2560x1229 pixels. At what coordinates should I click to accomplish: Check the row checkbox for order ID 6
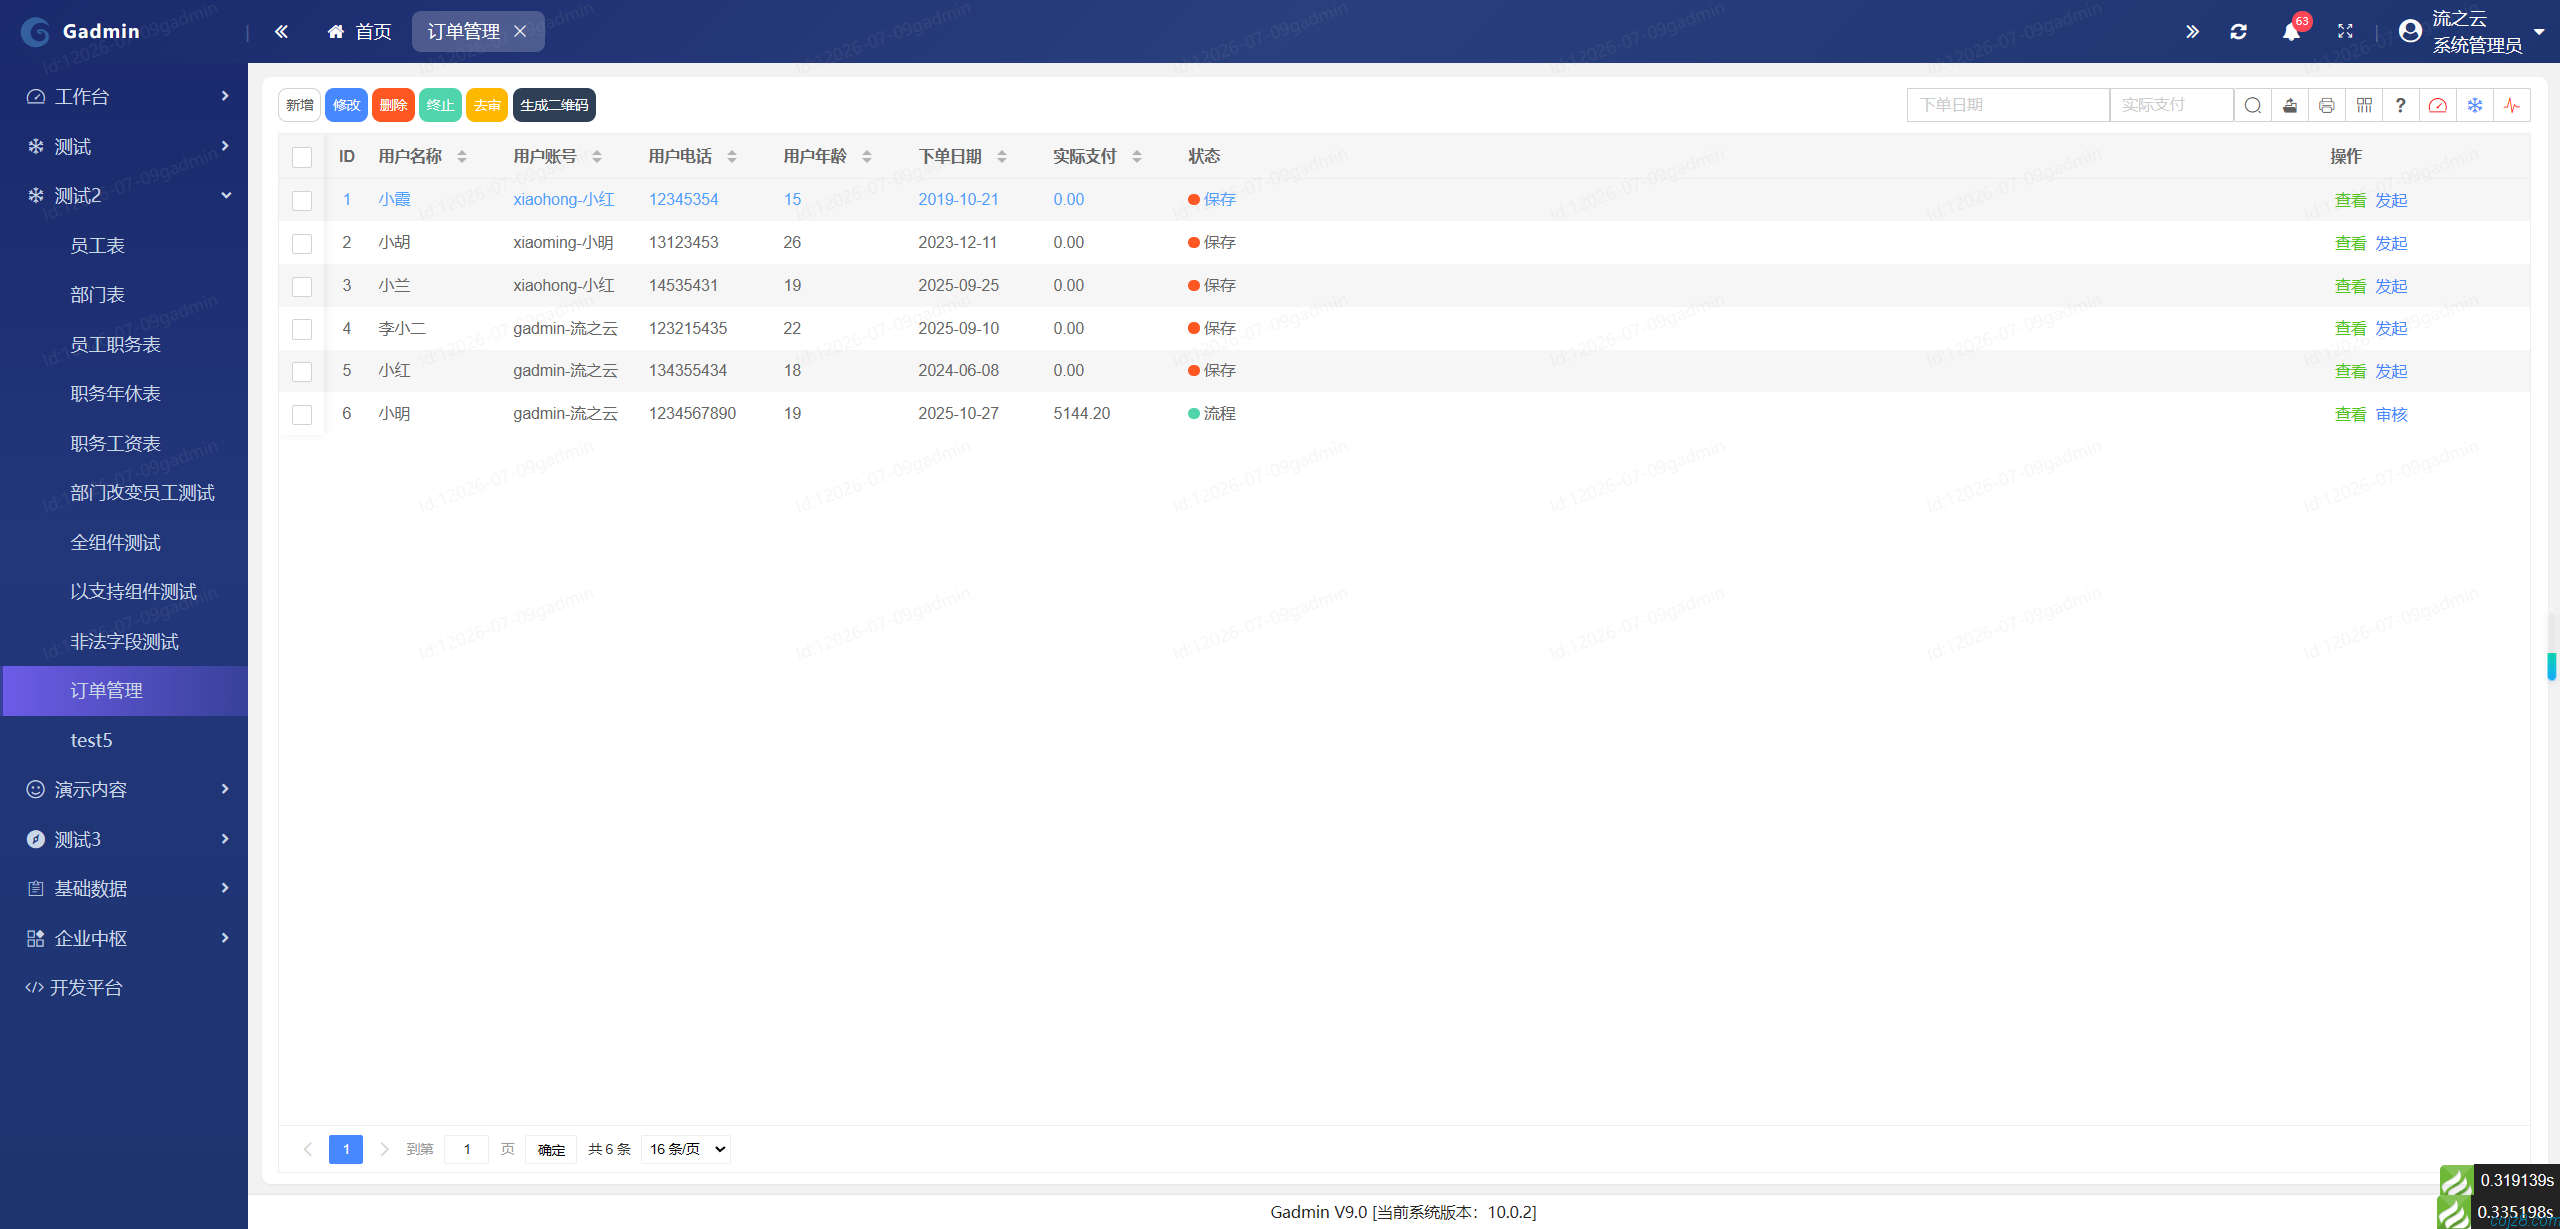tap(302, 414)
